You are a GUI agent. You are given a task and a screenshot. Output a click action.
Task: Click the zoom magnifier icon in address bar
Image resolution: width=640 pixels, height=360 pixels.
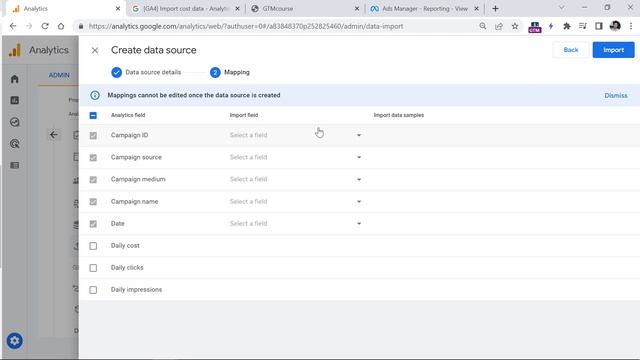483,26
